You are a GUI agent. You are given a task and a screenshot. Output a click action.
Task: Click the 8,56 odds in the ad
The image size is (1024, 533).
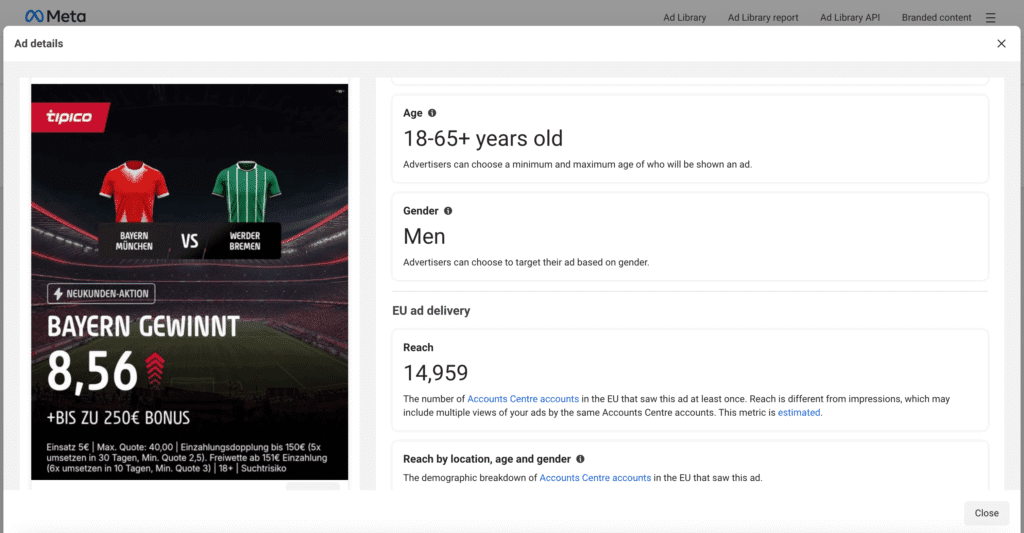[x=93, y=371]
